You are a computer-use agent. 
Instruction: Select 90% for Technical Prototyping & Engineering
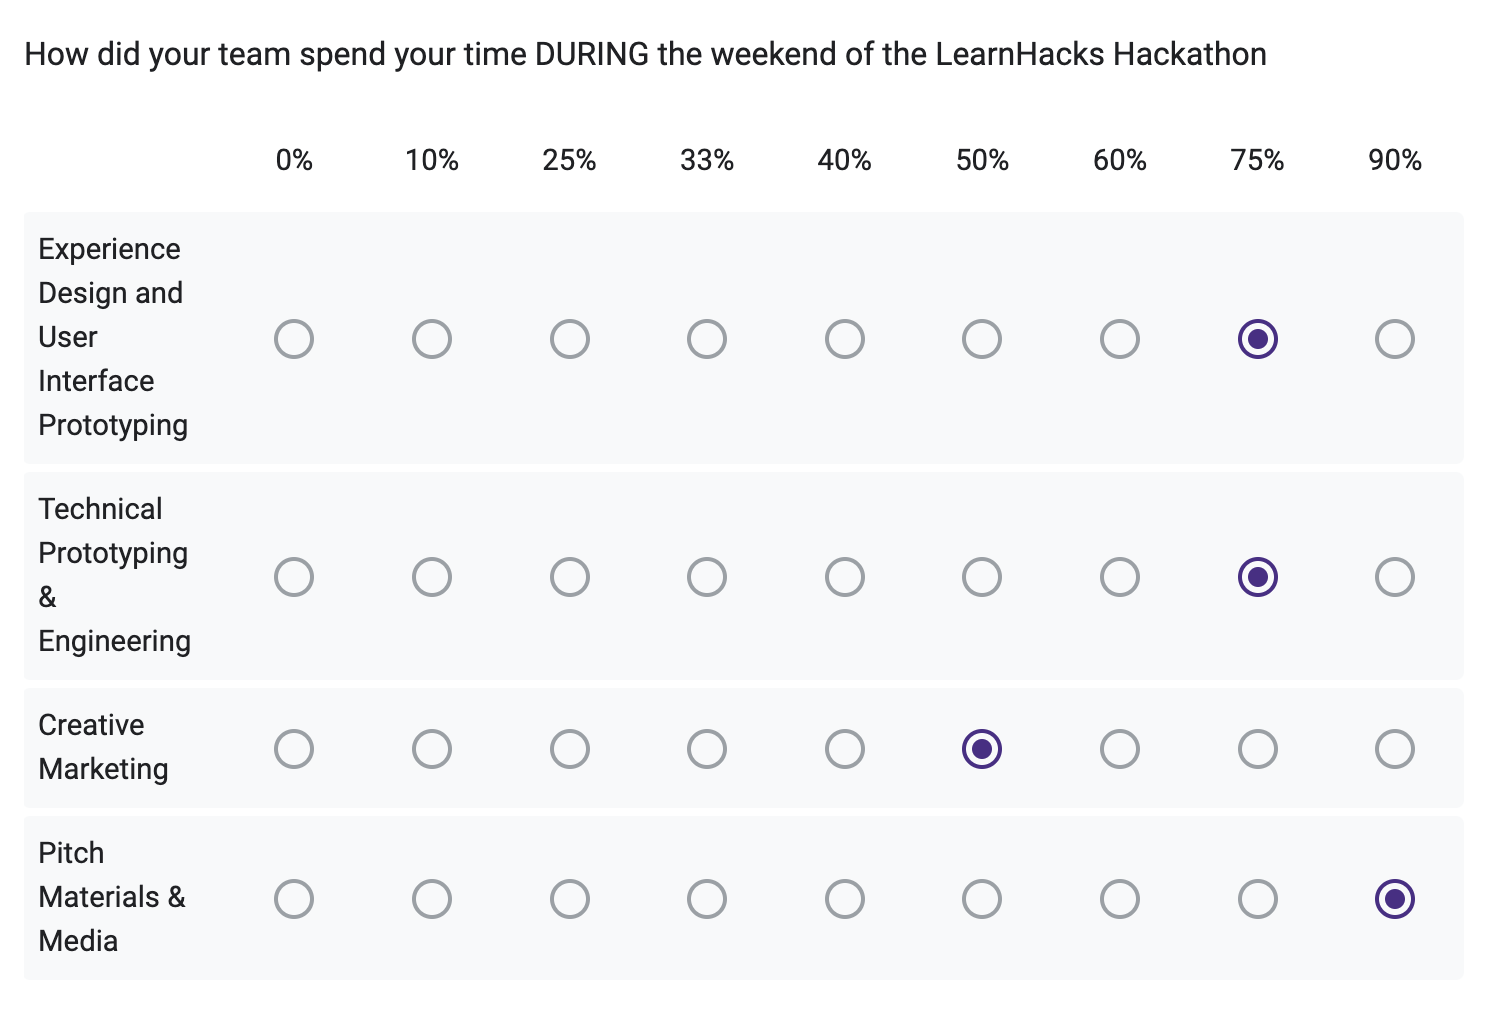[x=1395, y=577]
